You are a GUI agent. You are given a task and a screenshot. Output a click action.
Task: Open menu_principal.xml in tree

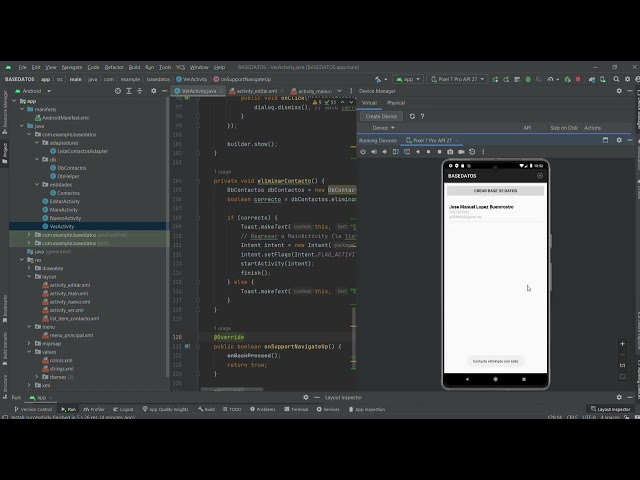67,335
